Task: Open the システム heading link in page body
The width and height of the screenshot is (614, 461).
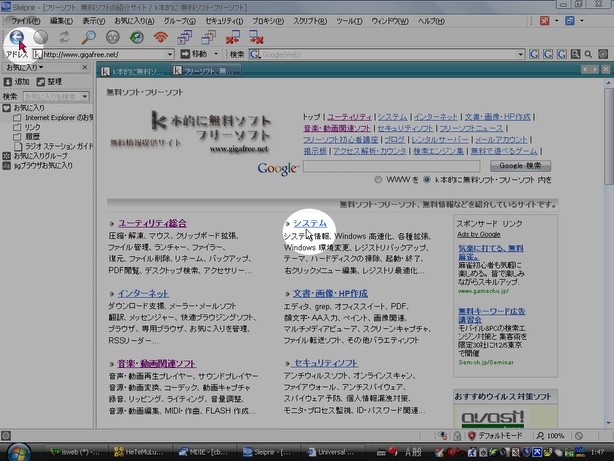Action: pos(310,223)
